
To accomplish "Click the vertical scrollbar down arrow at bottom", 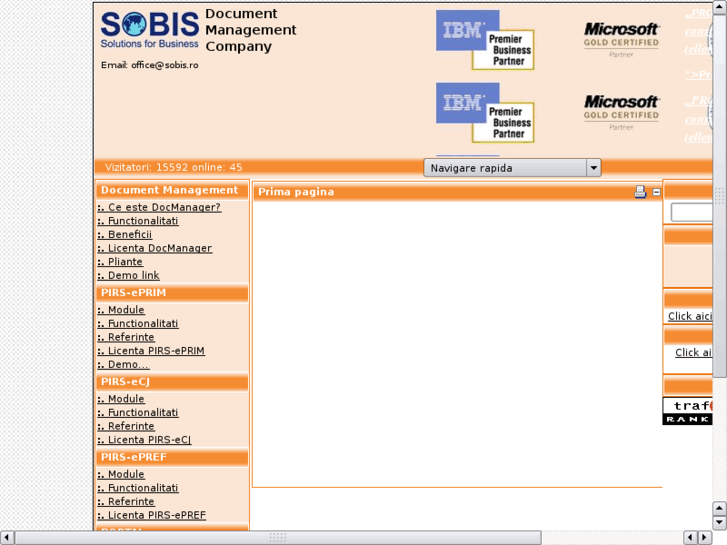I will click(x=720, y=522).
